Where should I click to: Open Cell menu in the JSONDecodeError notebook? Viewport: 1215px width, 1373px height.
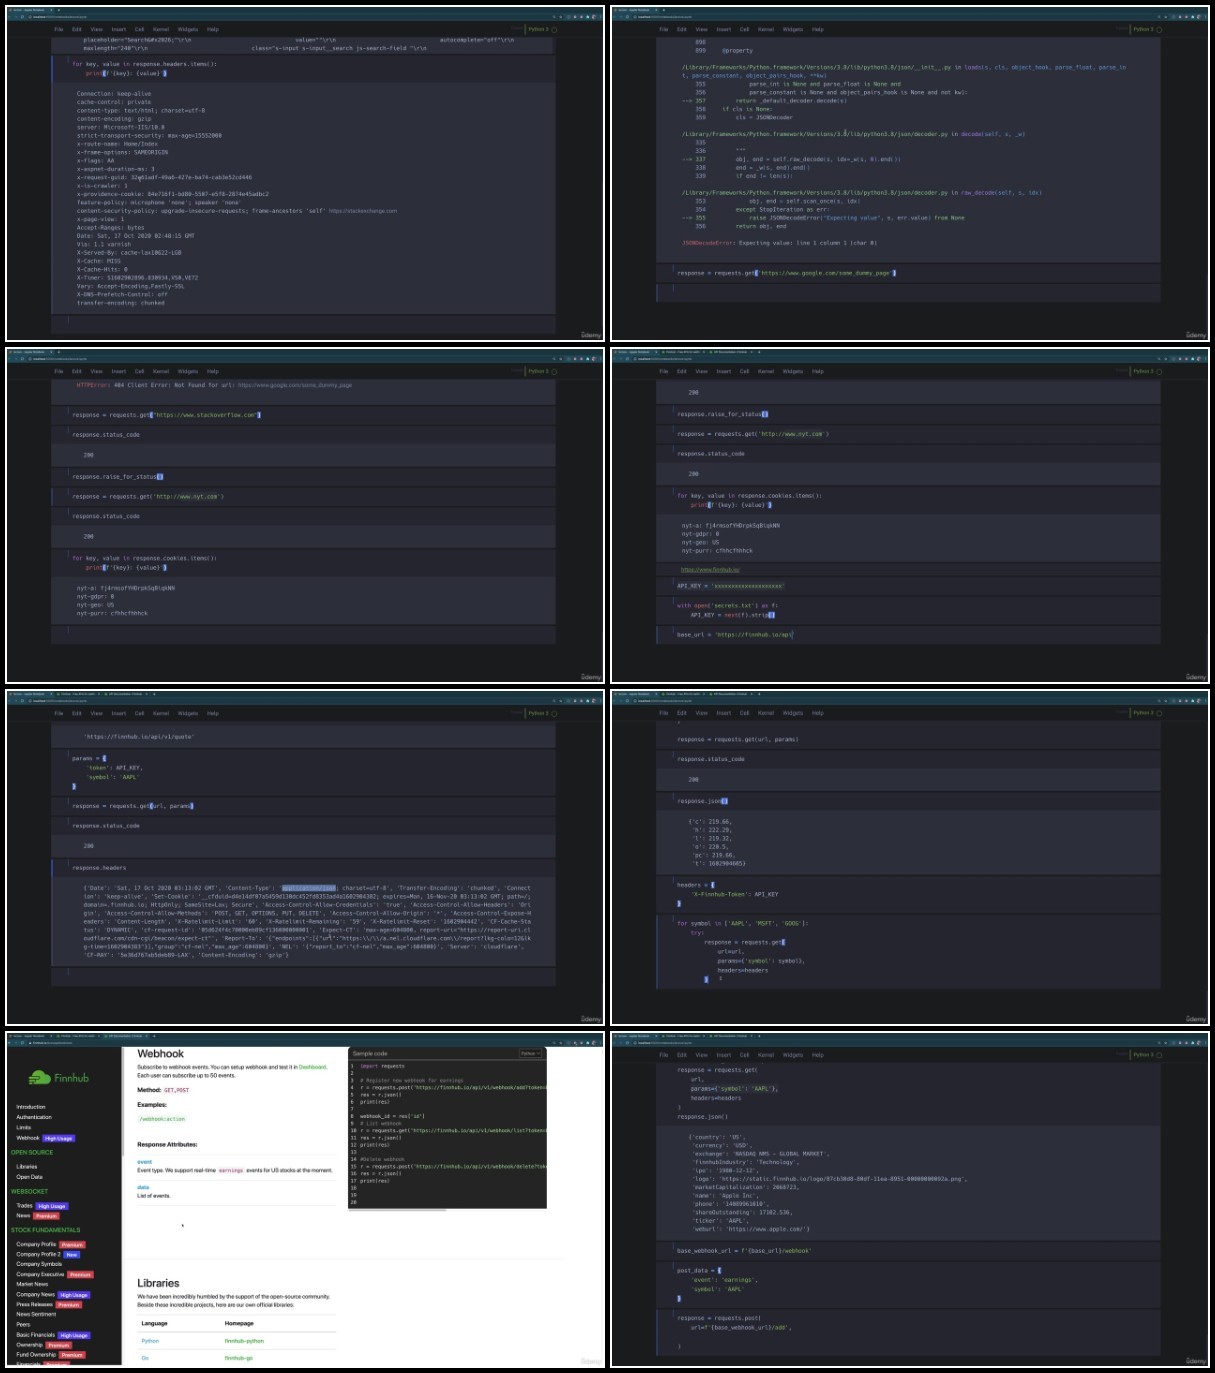pyautogui.click(x=744, y=29)
